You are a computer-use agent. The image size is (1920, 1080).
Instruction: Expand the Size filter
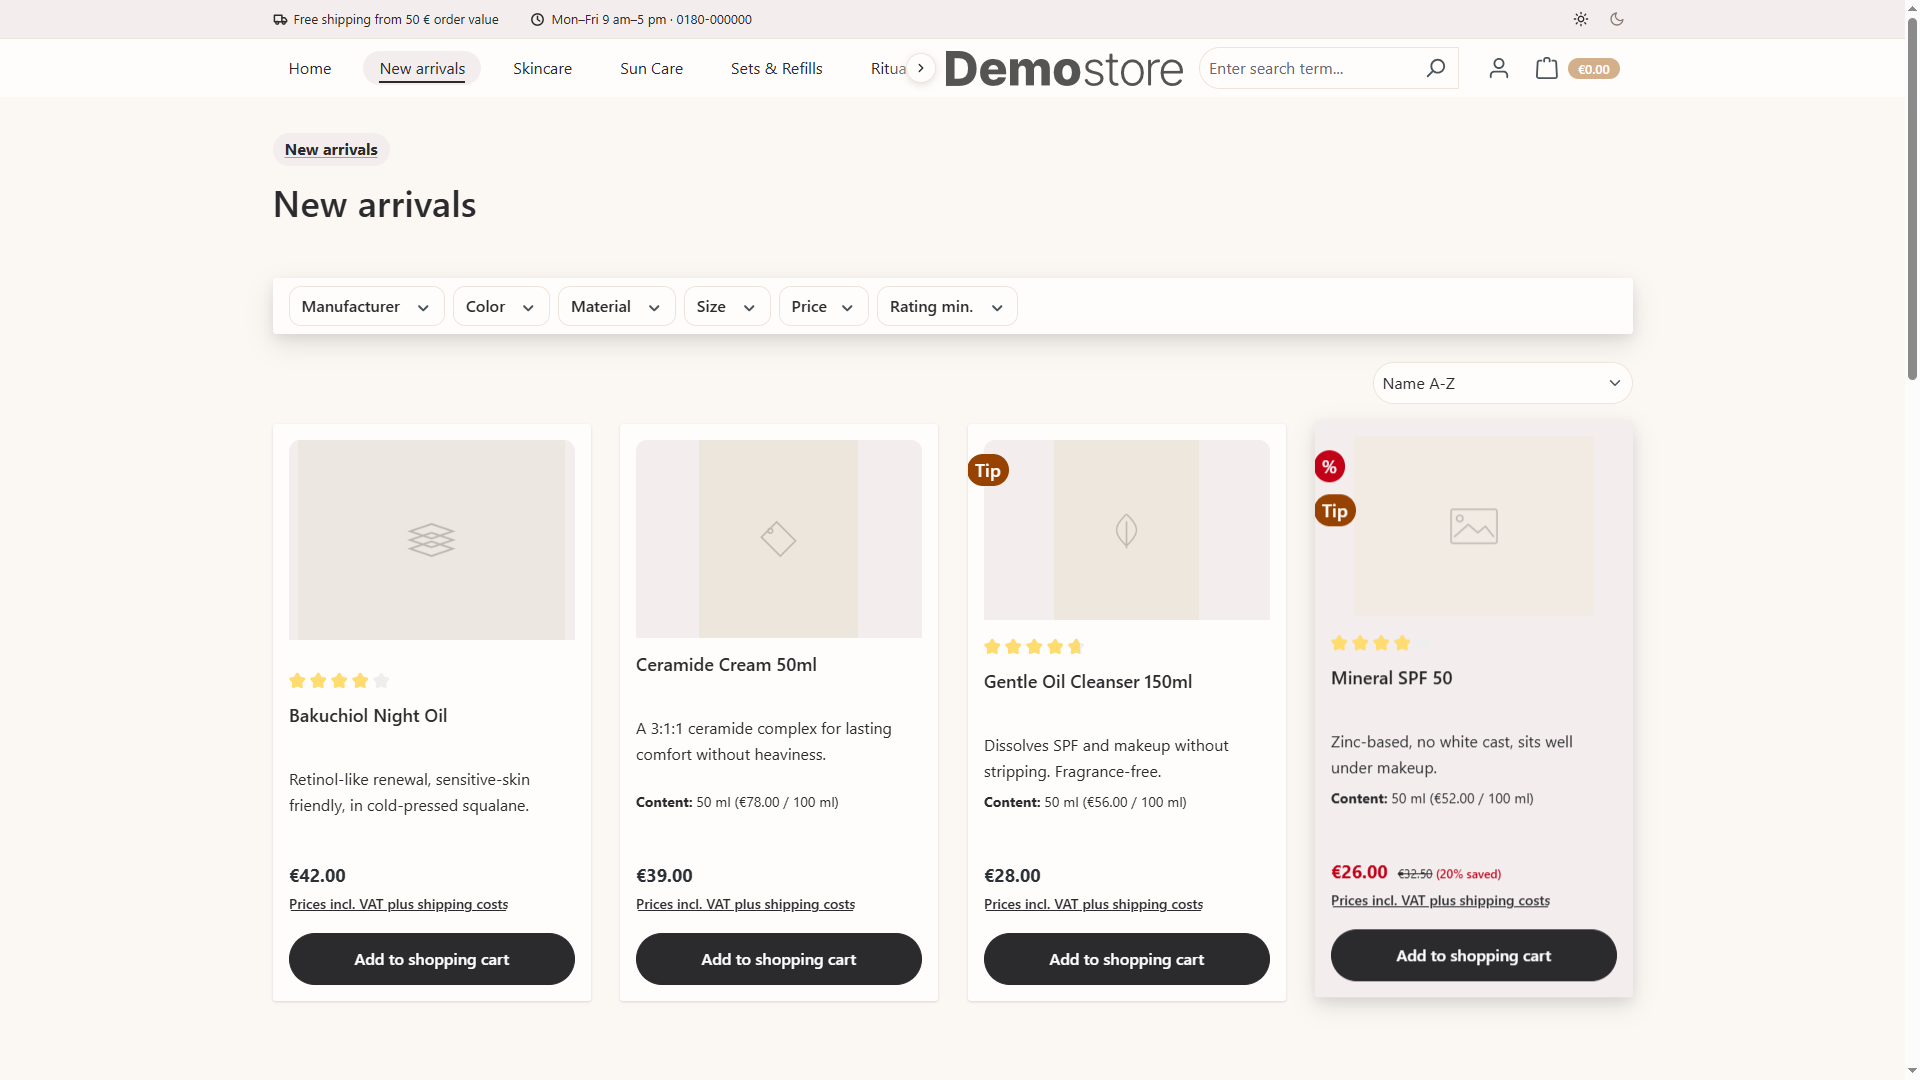(727, 306)
